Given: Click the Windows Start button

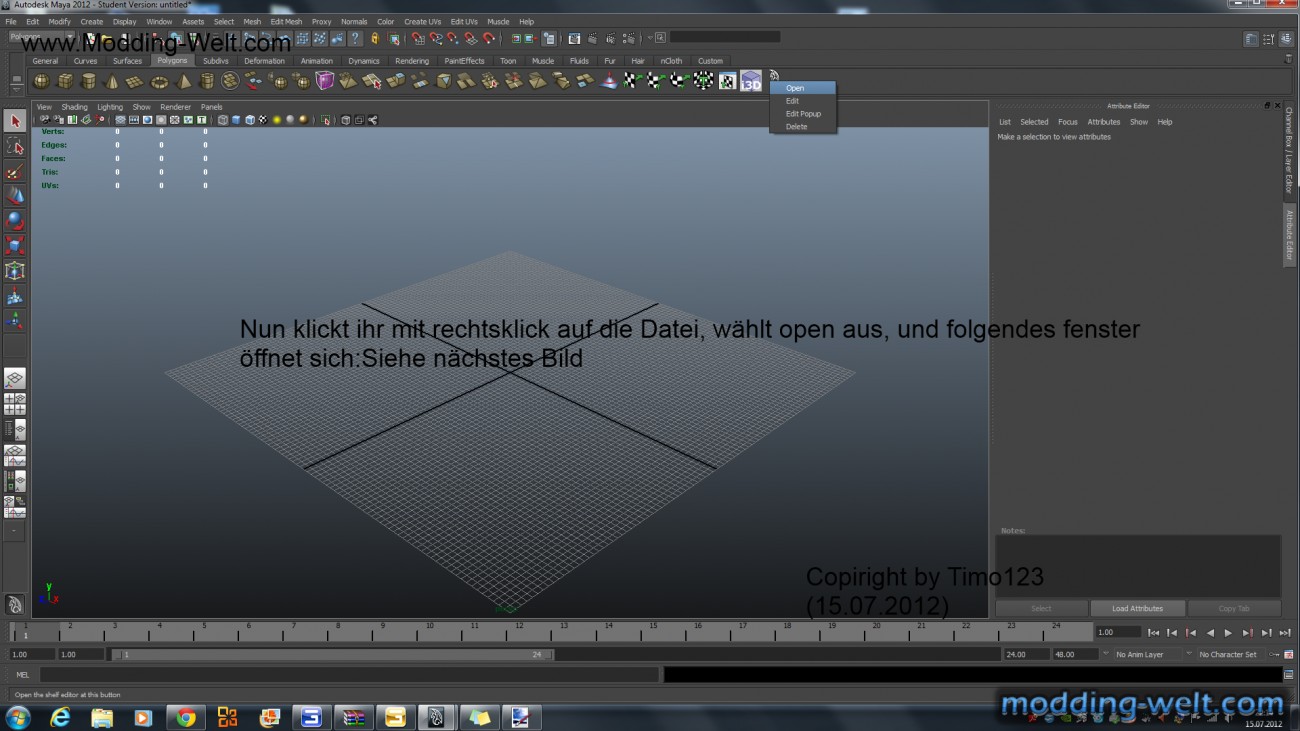Looking at the screenshot, I should (18, 717).
